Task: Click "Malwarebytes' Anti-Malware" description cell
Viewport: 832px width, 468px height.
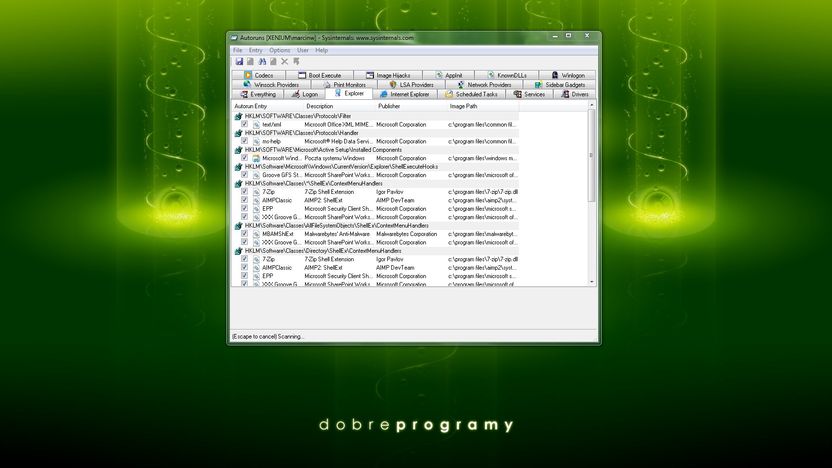Action: coord(337,234)
